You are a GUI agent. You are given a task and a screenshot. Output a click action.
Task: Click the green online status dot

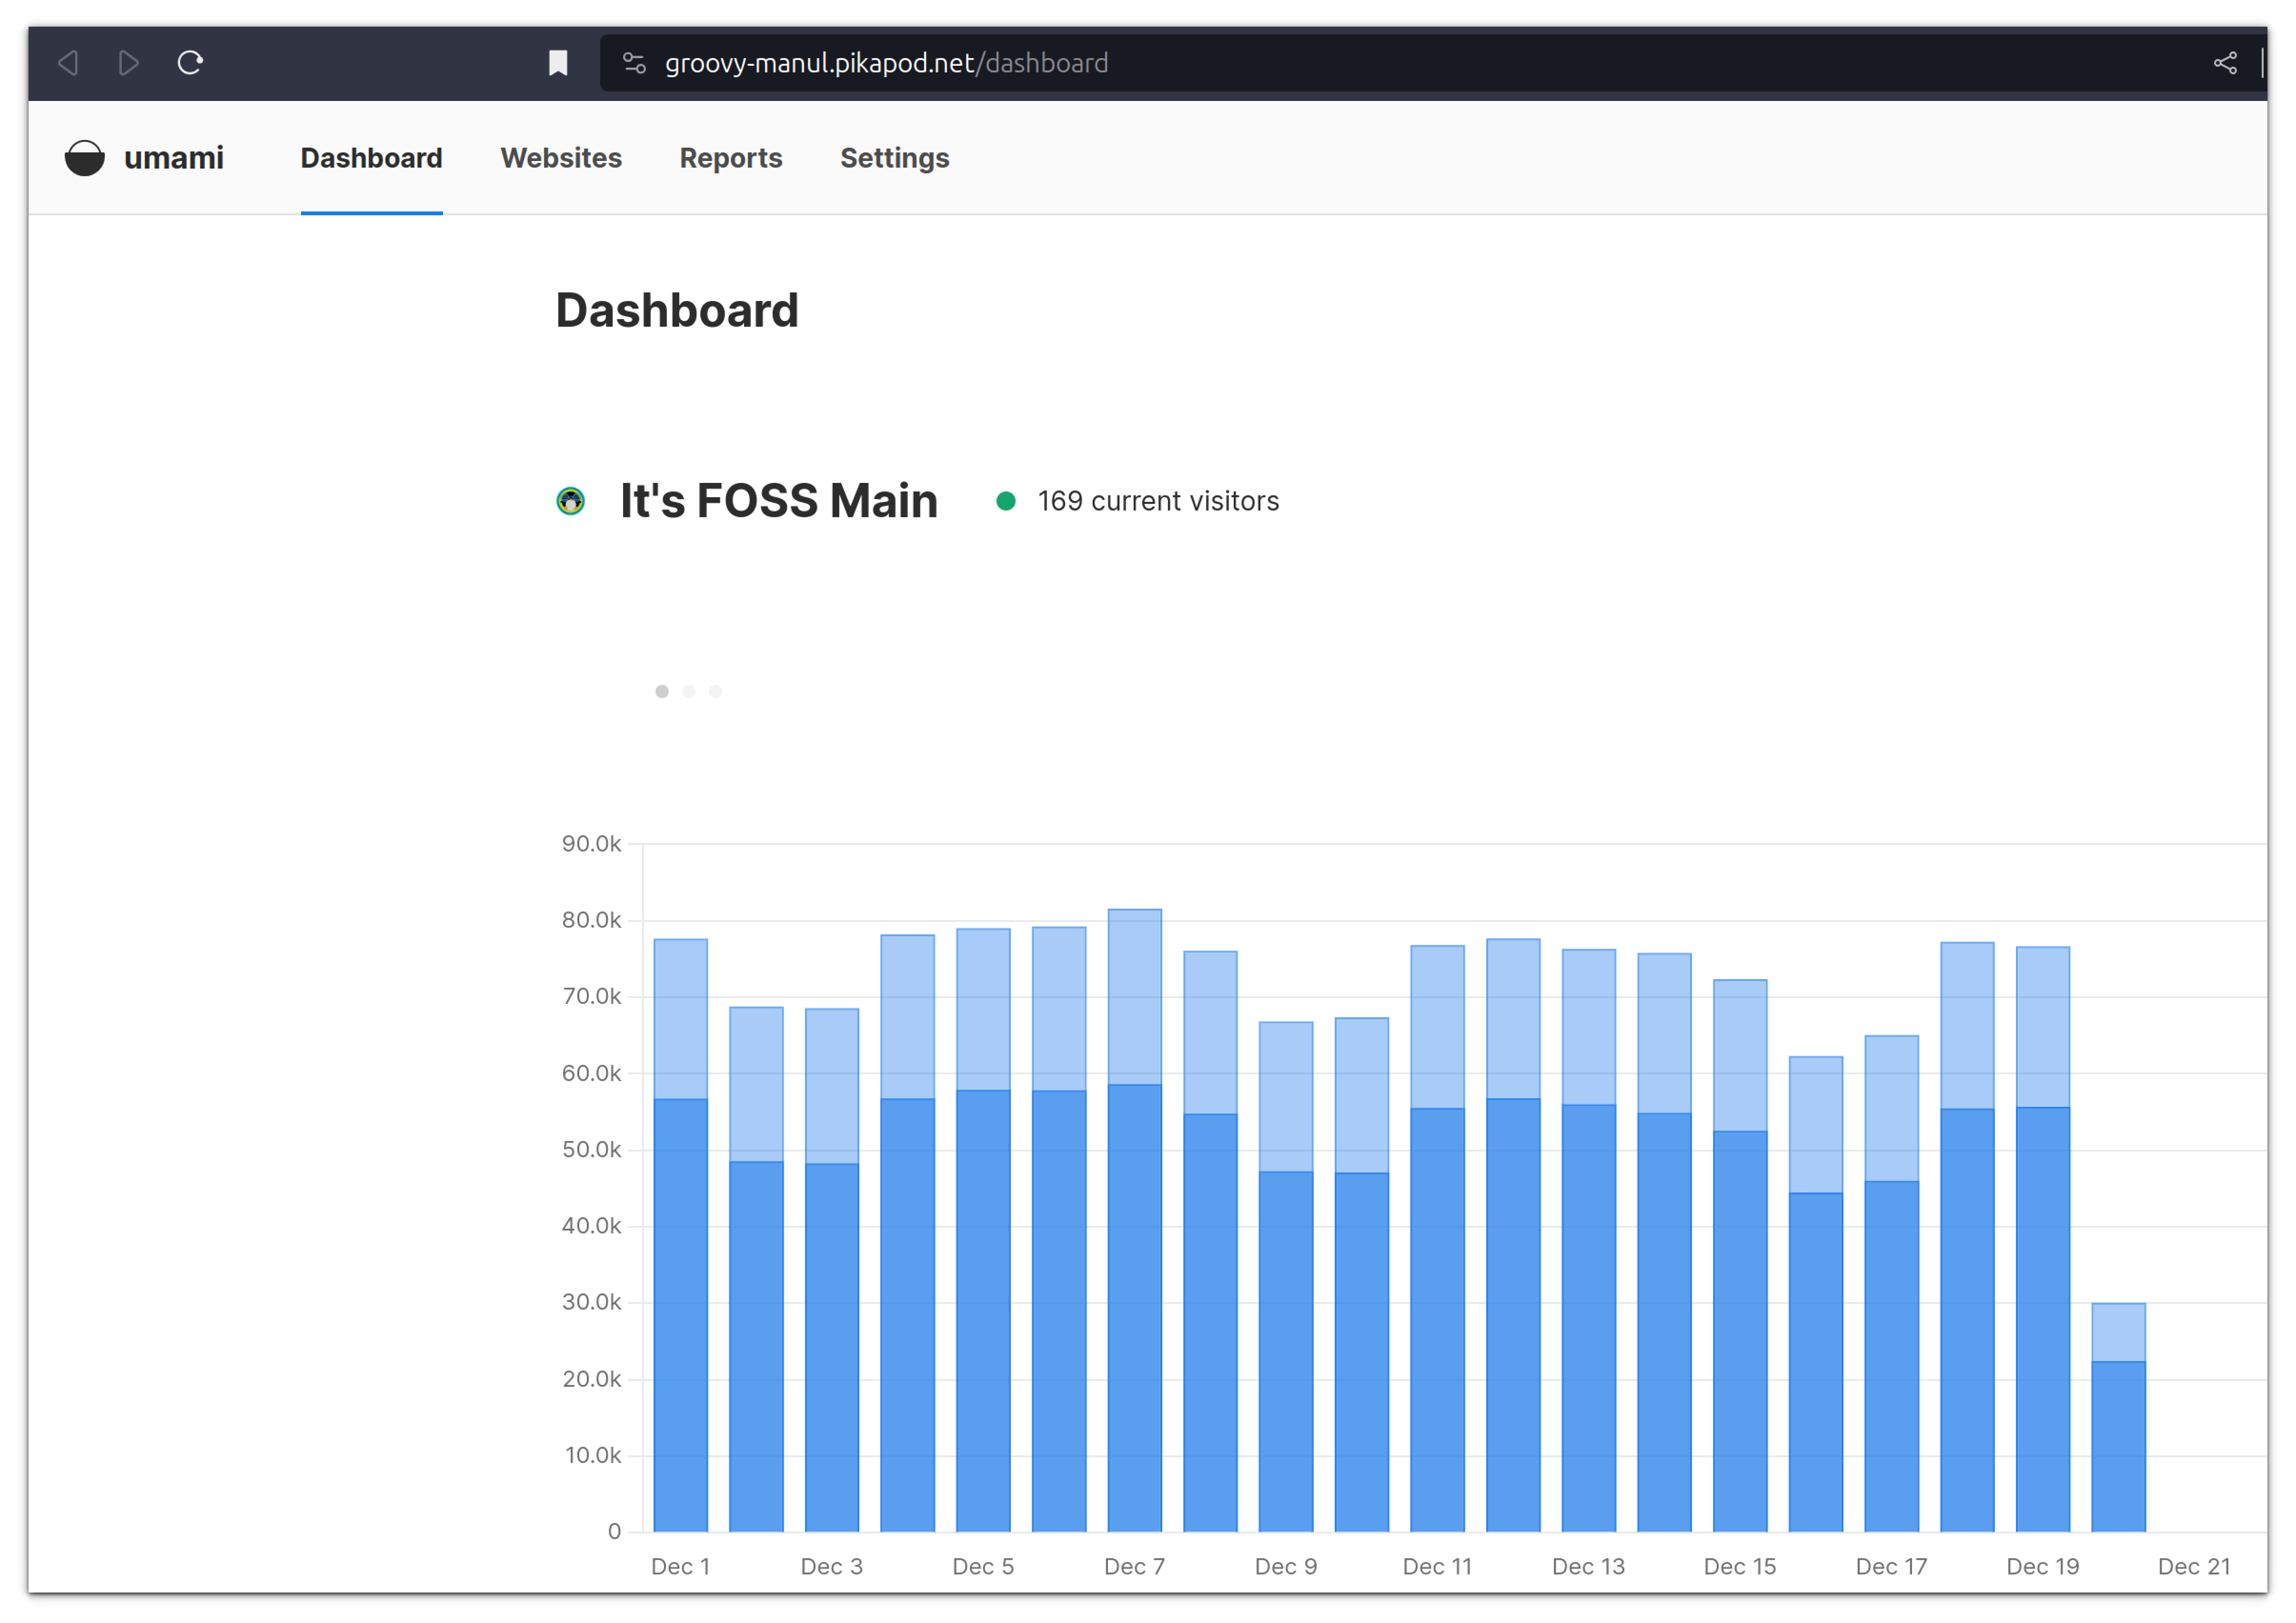point(1006,500)
